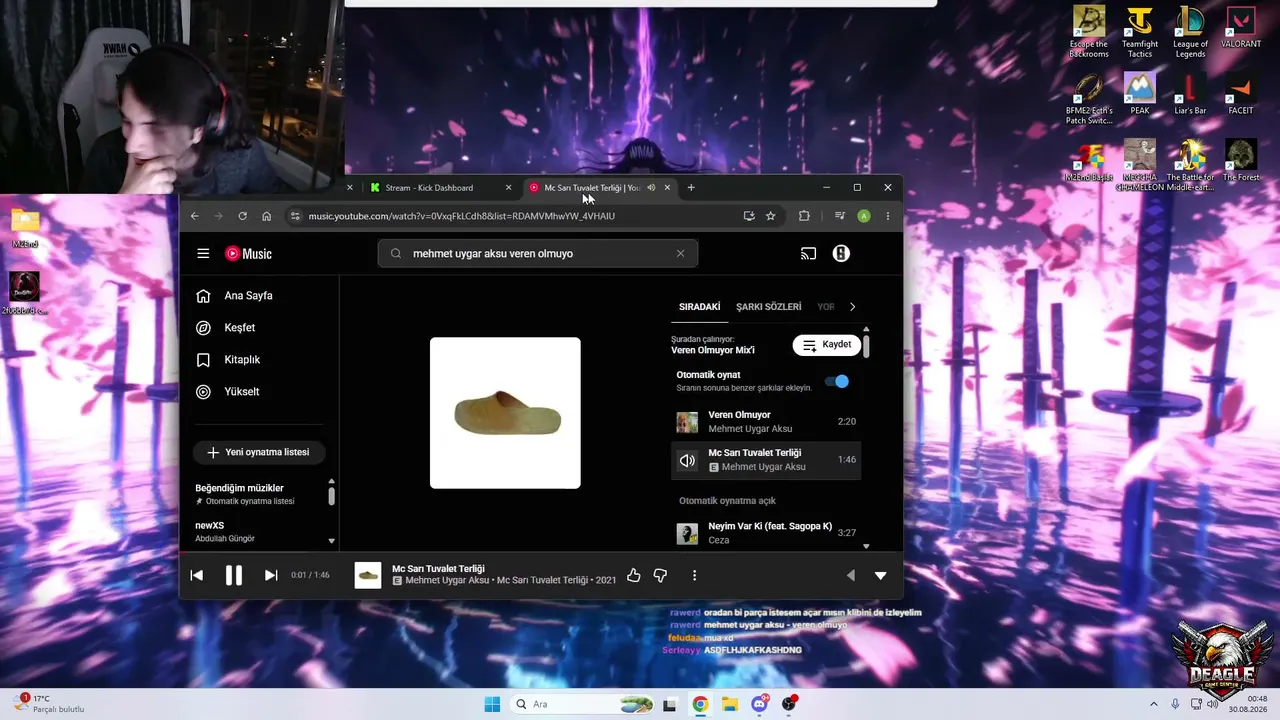Viewport: 1280px width, 720px height.
Task: Expand the hidden player controls arrow
Action: tap(851, 575)
